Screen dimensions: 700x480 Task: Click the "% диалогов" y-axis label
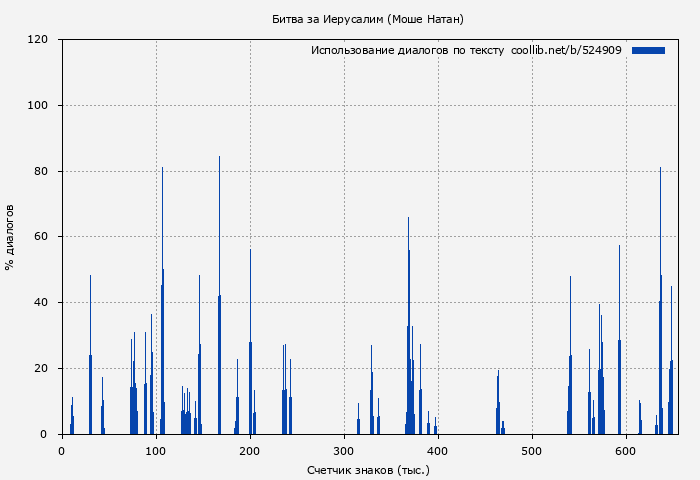[x=10, y=237]
